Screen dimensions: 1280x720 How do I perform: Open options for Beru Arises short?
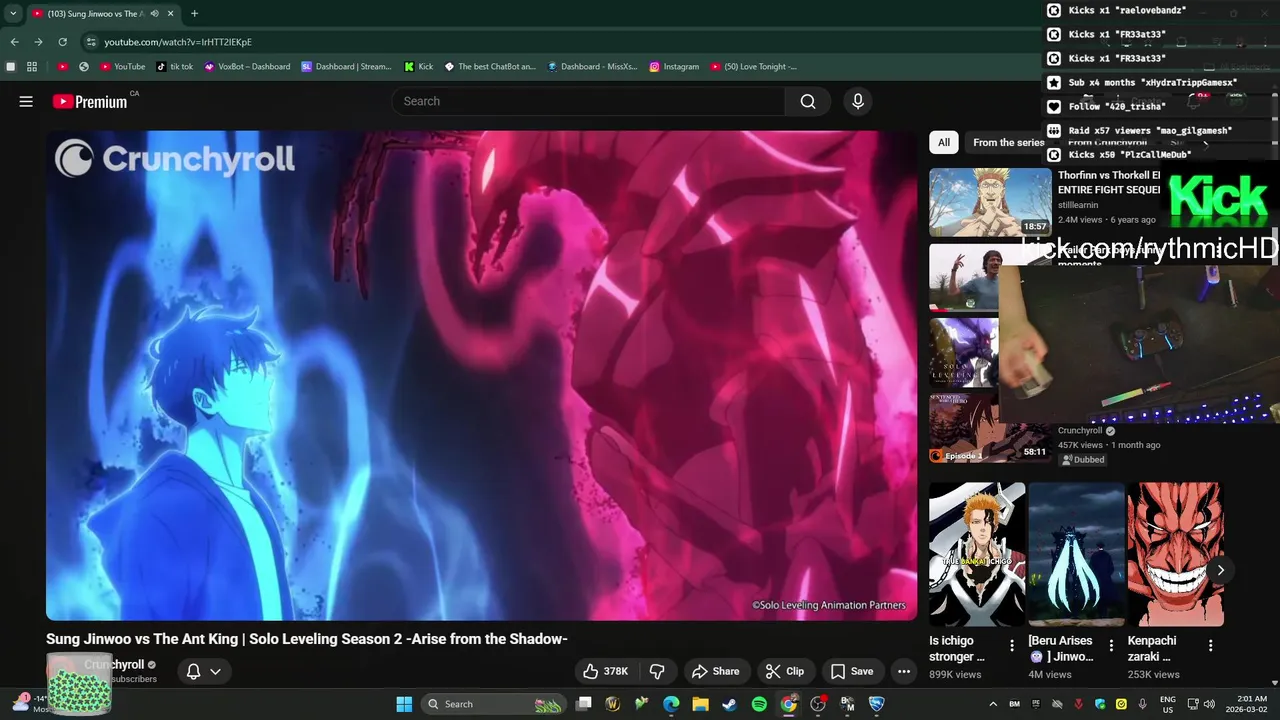point(1111,646)
